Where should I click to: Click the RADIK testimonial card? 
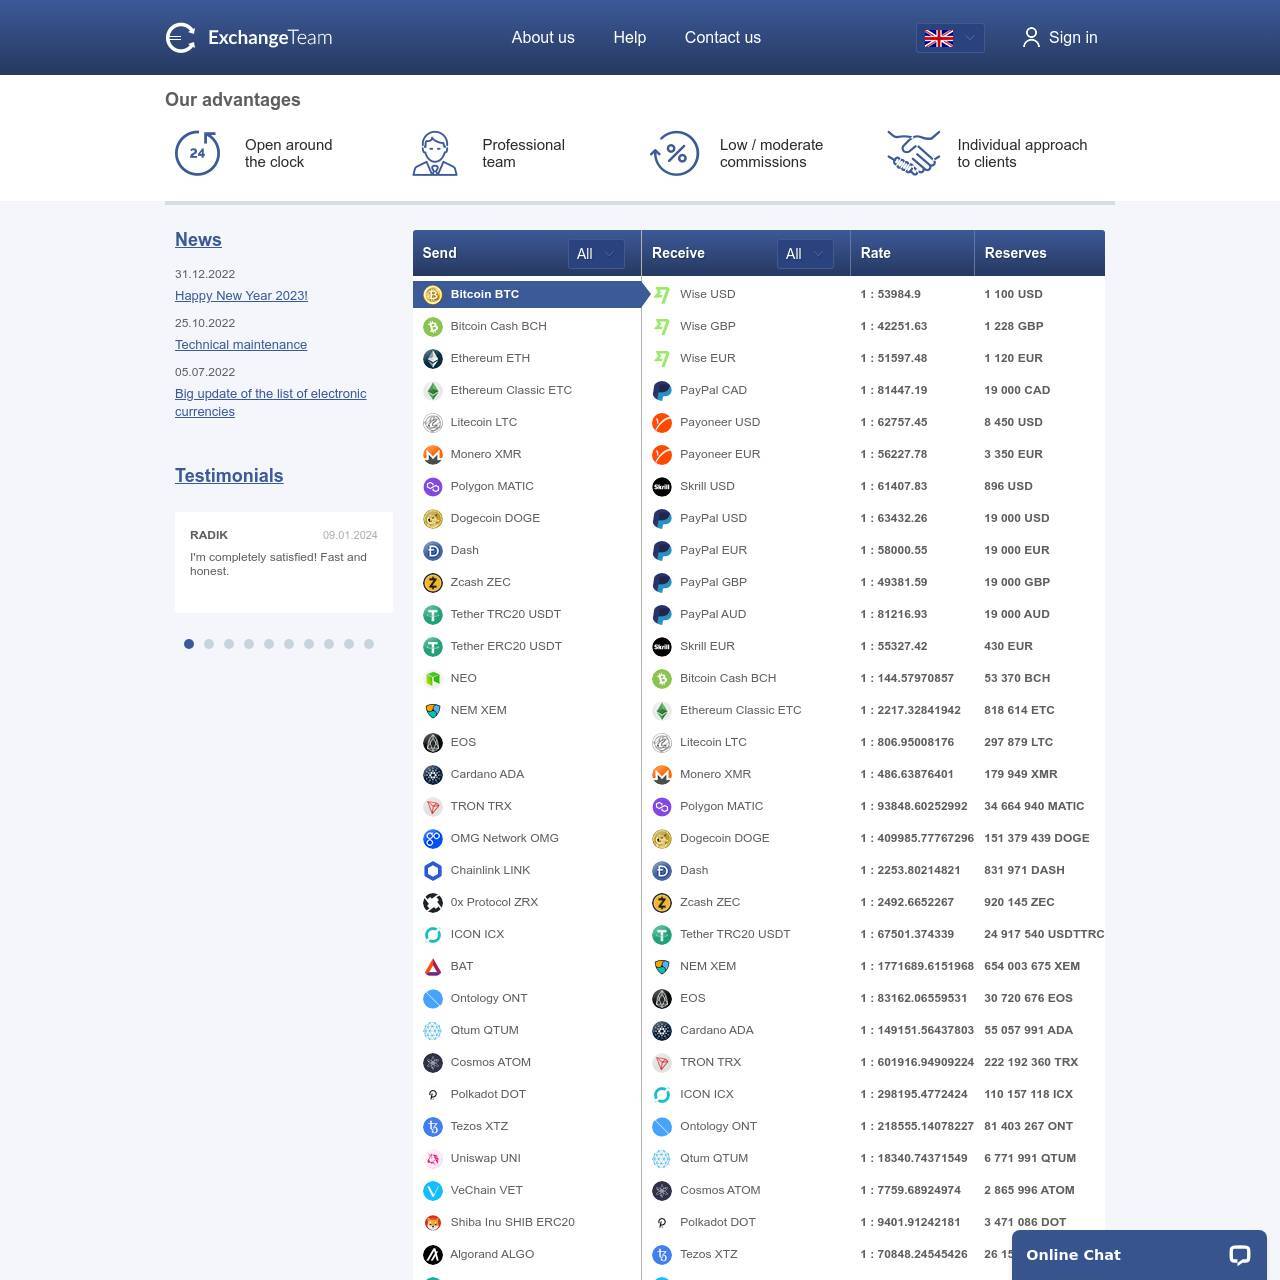(x=284, y=562)
